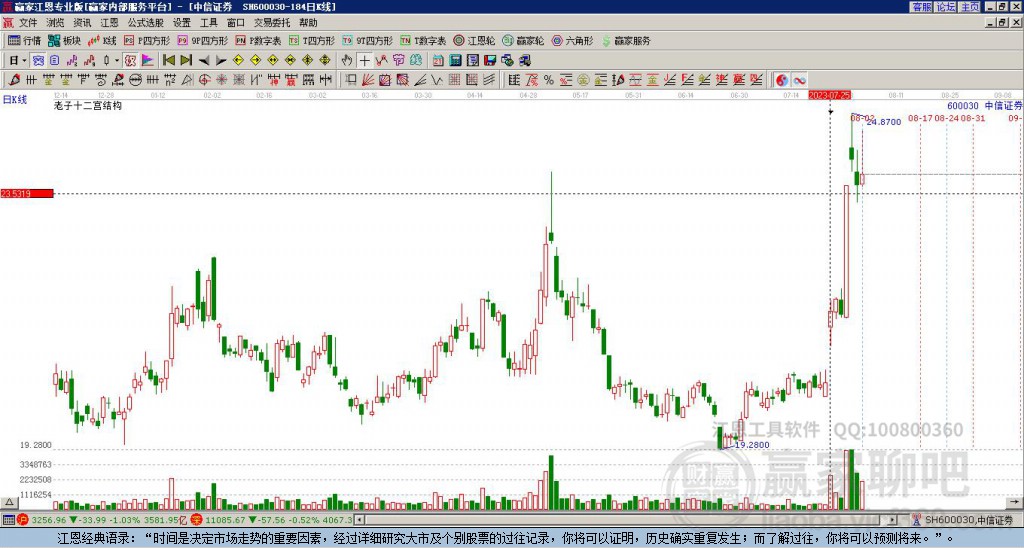Jump to first bar icon

(x=168, y=61)
